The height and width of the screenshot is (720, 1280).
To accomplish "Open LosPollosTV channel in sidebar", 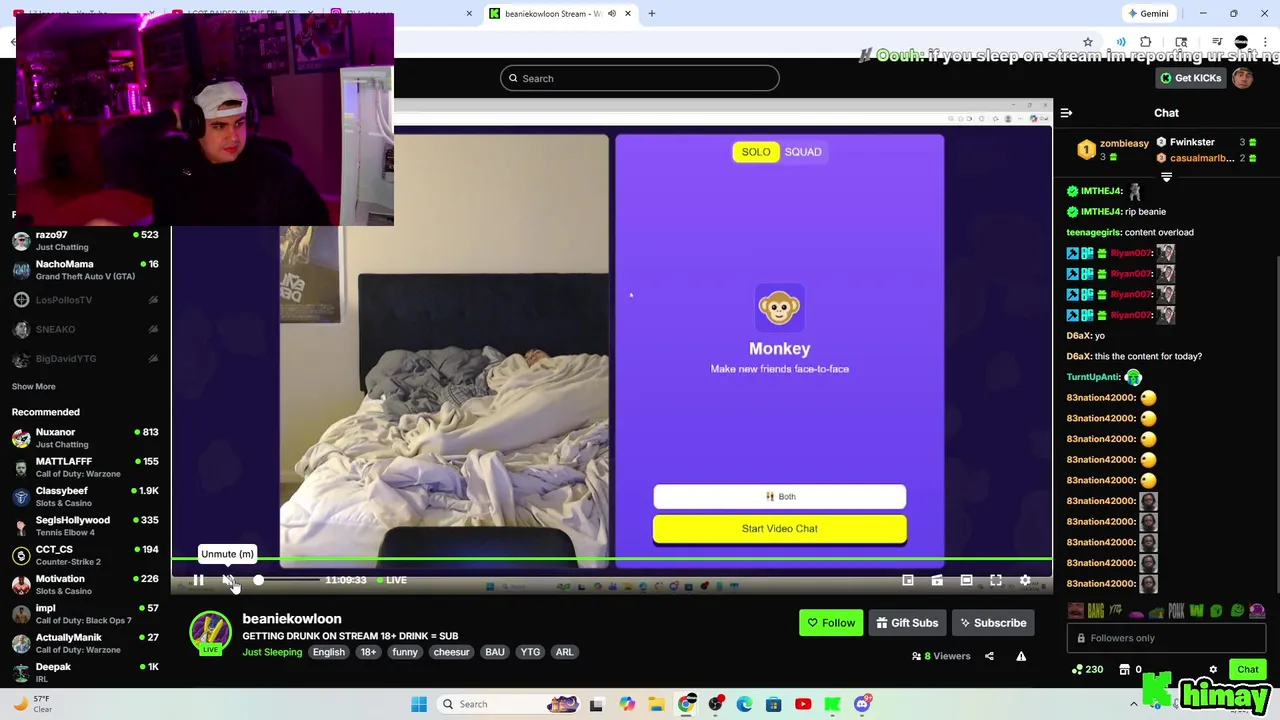I will coord(86,299).
